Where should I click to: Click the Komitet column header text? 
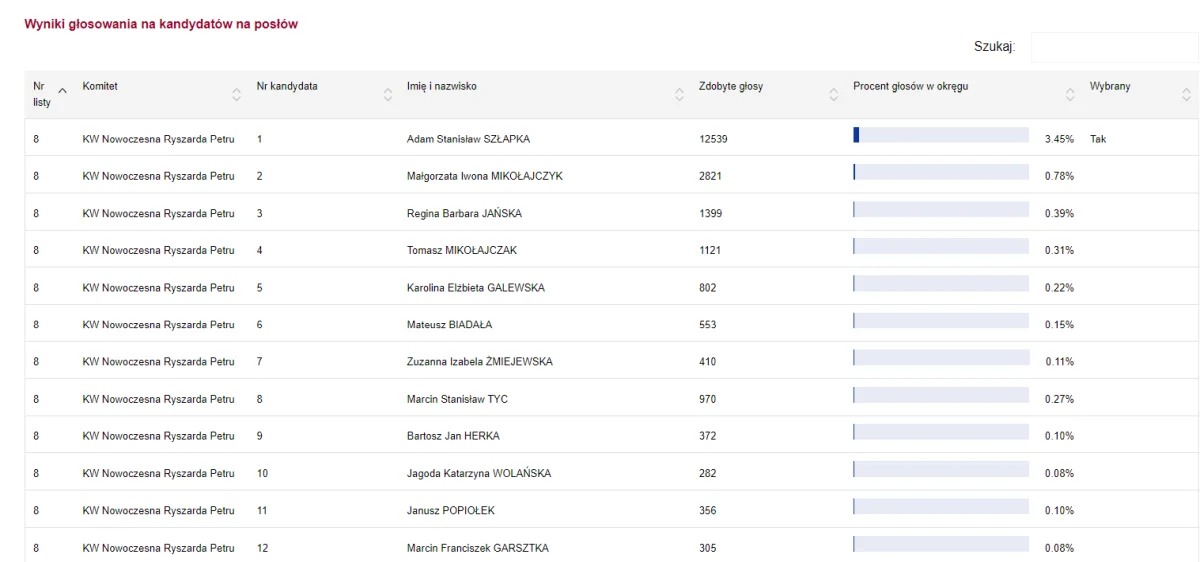pos(100,86)
